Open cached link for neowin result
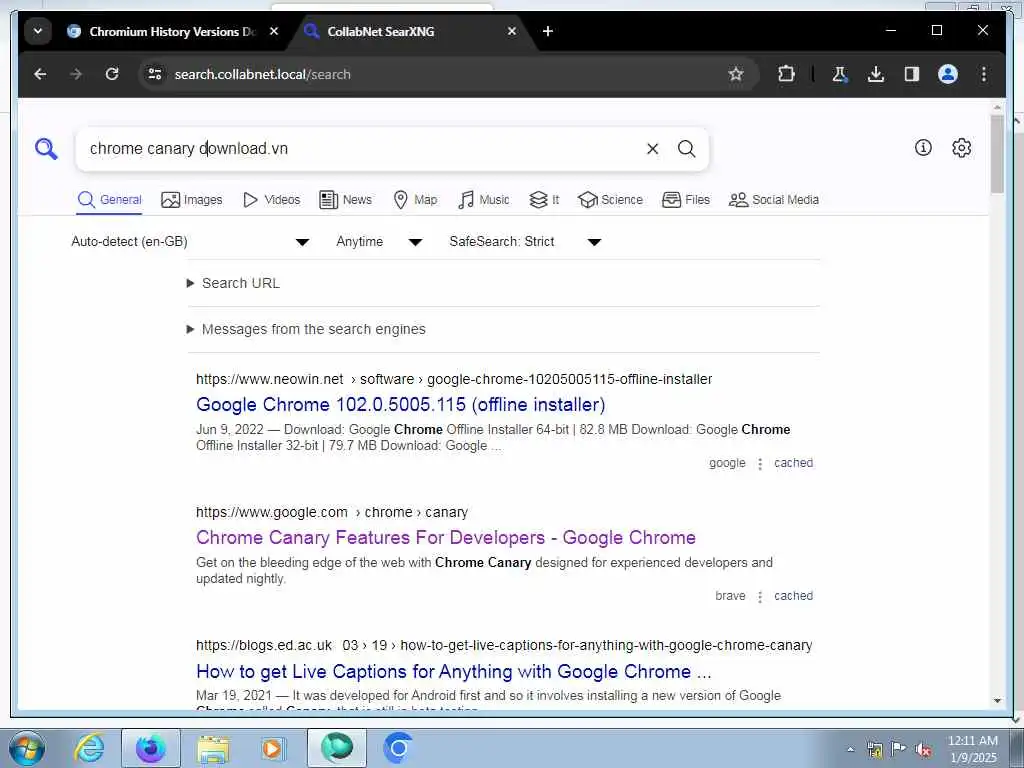 pyautogui.click(x=793, y=463)
